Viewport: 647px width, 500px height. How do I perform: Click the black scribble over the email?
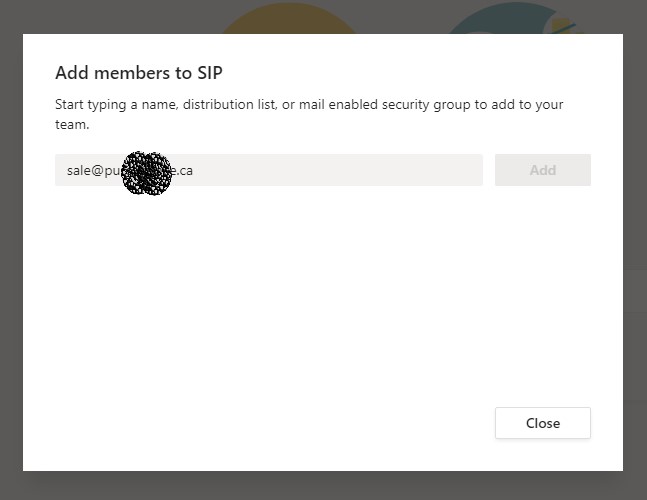click(x=147, y=173)
